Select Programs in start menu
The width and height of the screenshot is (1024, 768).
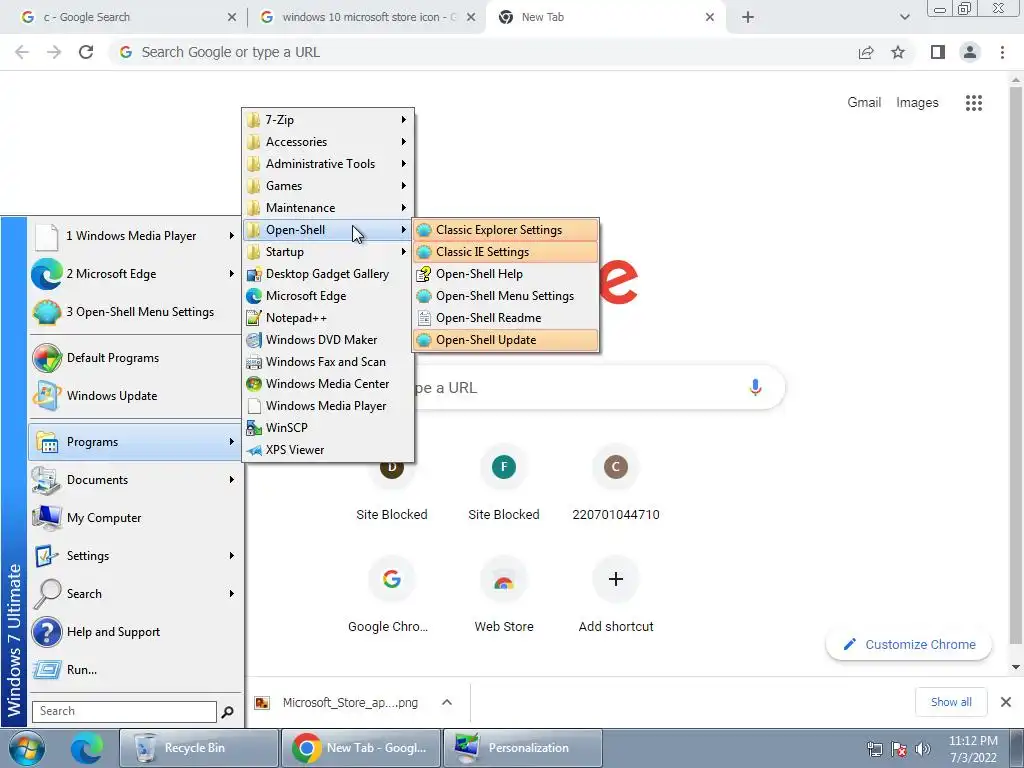[x=135, y=442]
